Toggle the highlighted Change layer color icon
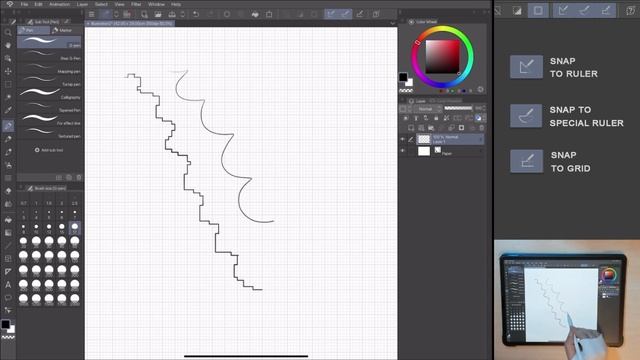This screenshot has width=640, height=360. point(478,118)
